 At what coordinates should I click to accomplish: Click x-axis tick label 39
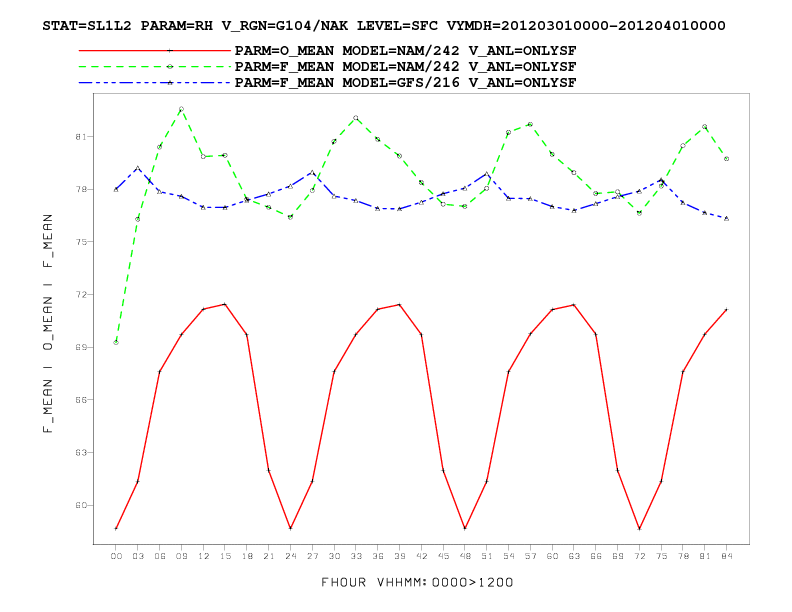[x=400, y=556]
